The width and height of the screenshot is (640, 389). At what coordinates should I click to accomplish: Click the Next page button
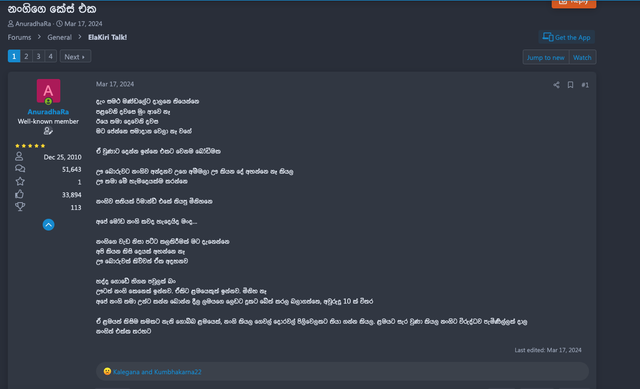tap(75, 56)
